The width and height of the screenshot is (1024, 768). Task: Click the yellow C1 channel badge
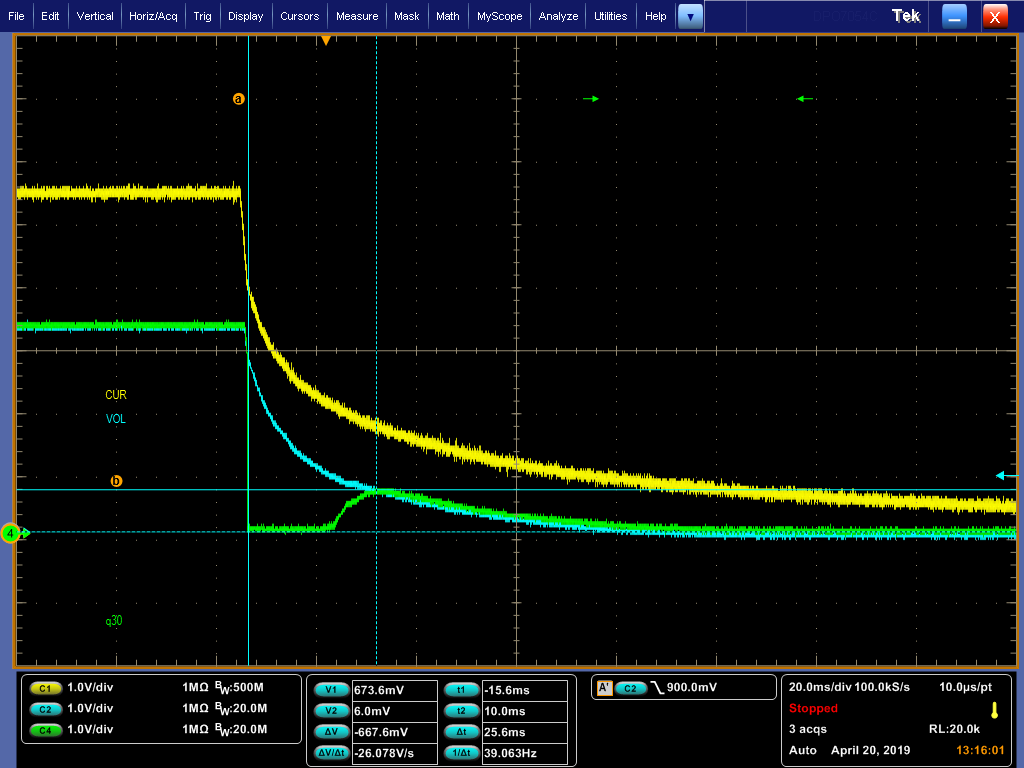pos(45,688)
